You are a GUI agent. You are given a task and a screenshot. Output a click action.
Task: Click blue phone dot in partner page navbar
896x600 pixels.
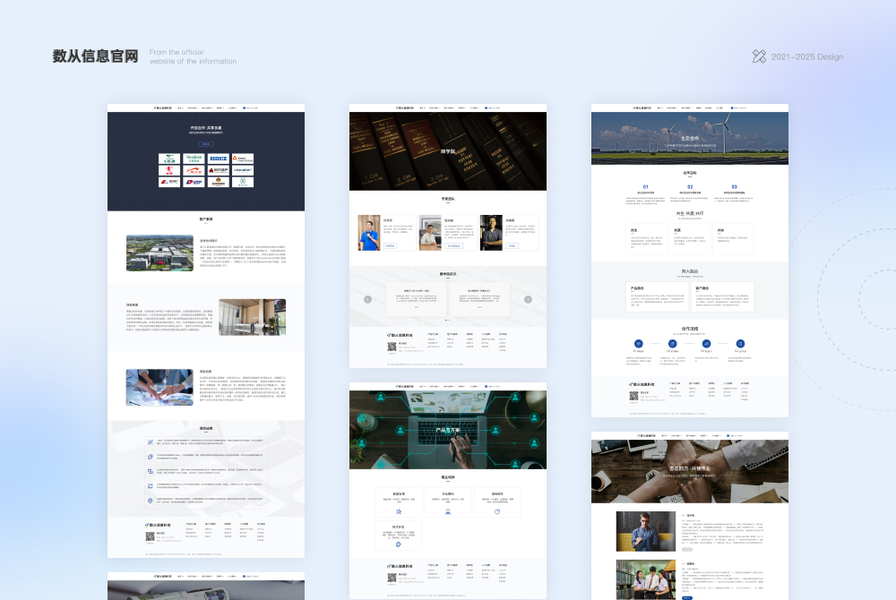tap(245, 107)
